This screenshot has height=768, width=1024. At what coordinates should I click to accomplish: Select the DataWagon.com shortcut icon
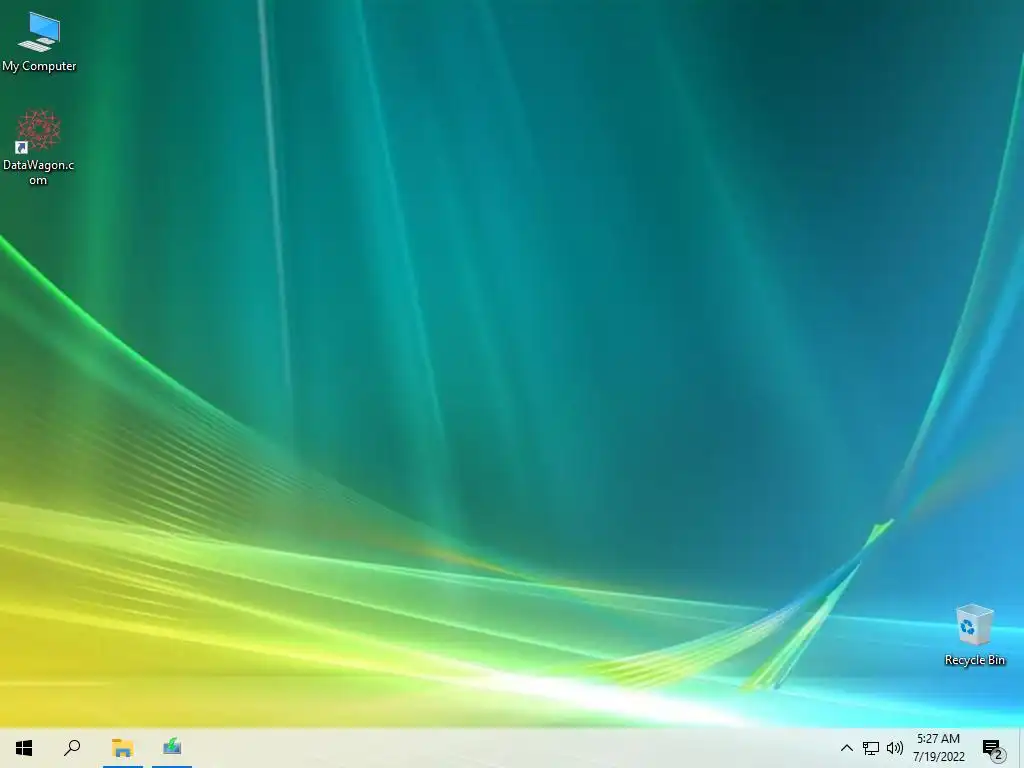click(39, 148)
